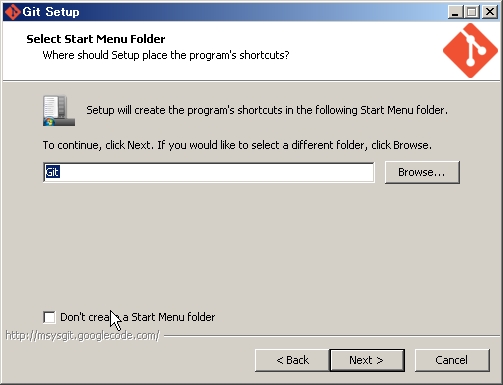
Task: Go to previous step with < Back
Action: point(292,360)
